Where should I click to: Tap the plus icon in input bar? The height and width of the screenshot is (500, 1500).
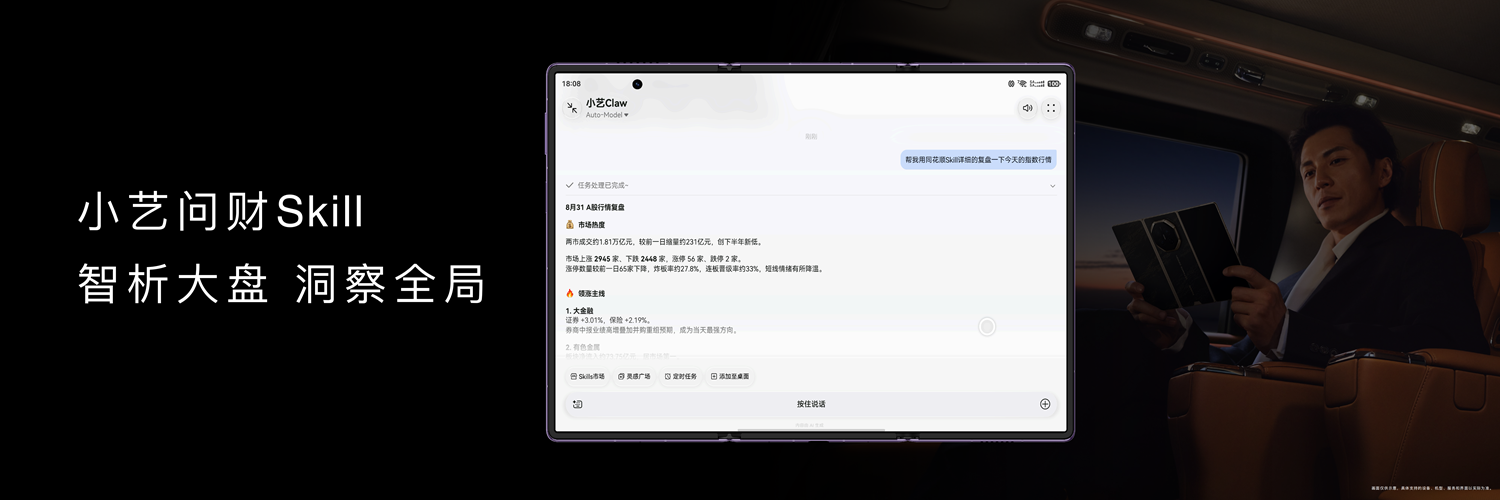coord(1045,404)
